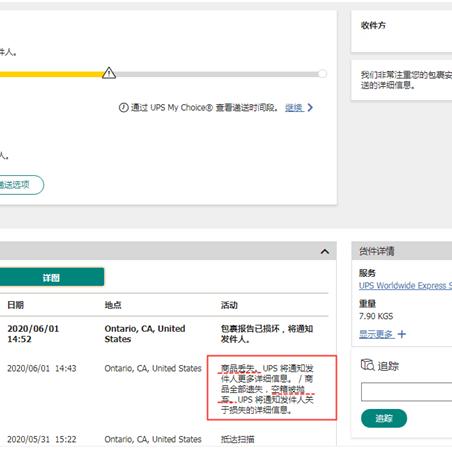Click Ontario location in 14:43 row
The image size is (452, 452).
click(153, 368)
